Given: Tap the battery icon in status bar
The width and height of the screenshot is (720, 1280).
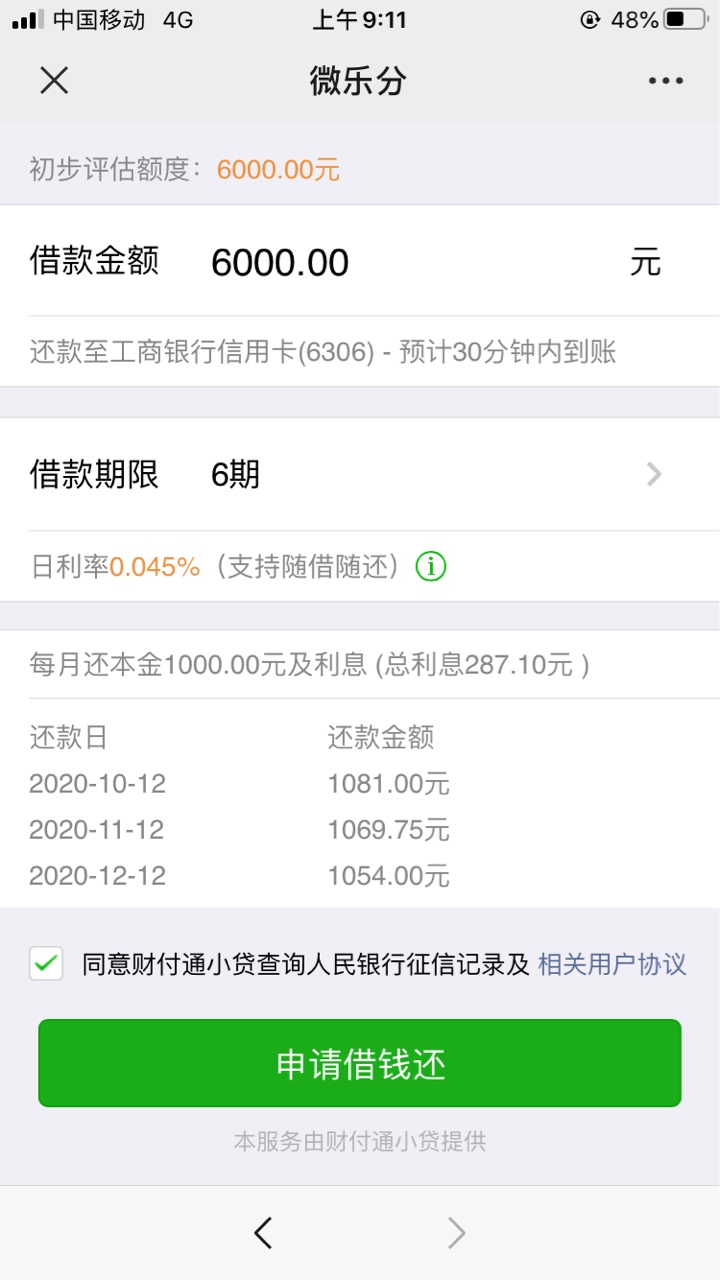Looking at the screenshot, I should 686,19.
